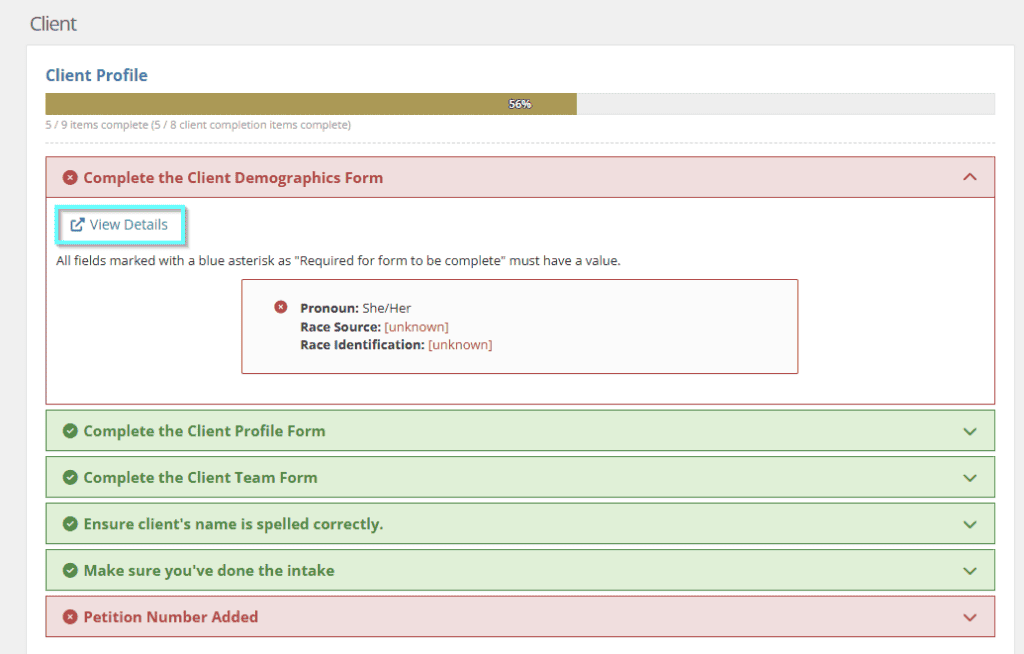Screen dimensions: 1024x654
Task: Click the Race Source unknown value
Action: [x=416, y=327]
